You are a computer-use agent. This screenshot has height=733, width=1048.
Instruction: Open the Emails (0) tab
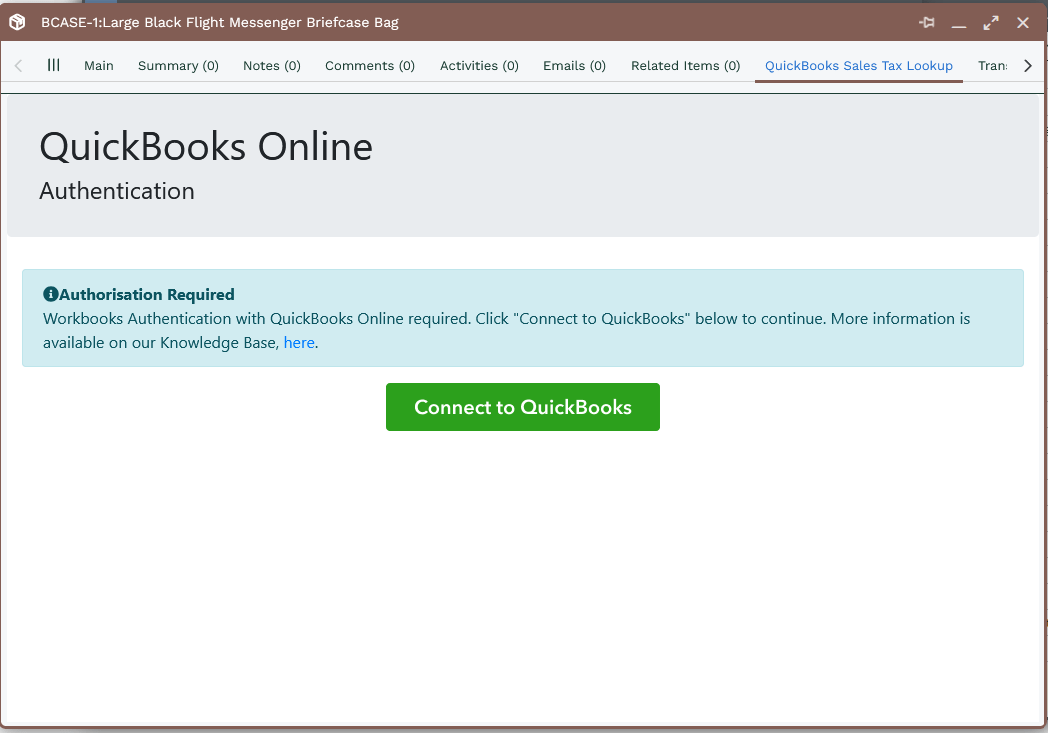point(574,66)
